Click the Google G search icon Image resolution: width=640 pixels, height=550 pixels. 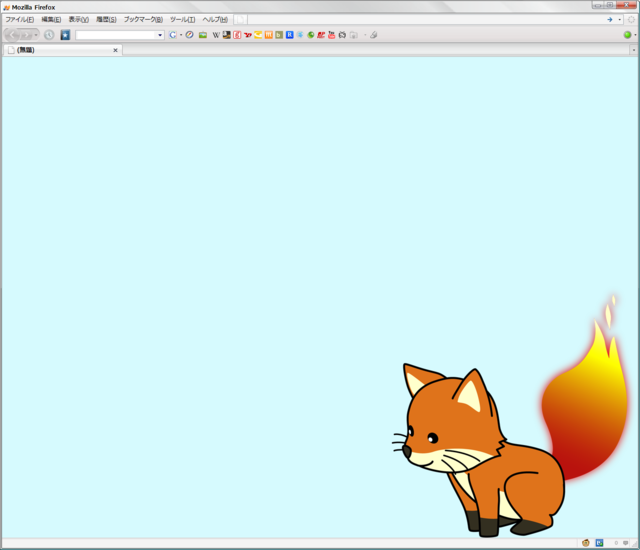[x=173, y=35]
